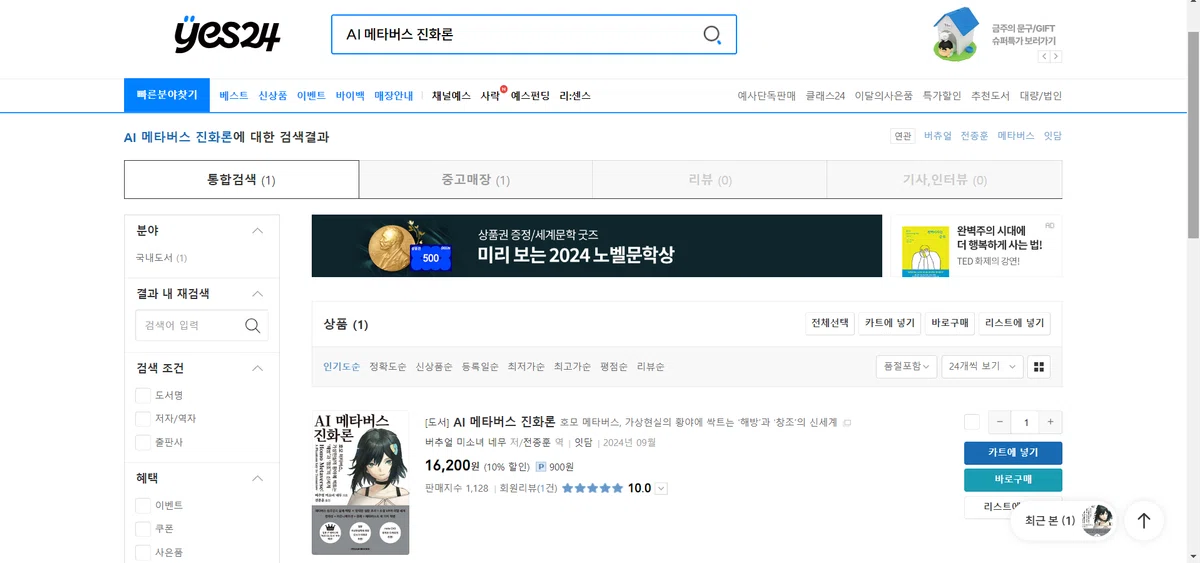Click the 전체선택 button
Image resolution: width=1200 pixels, height=563 pixels.
click(x=830, y=323)
